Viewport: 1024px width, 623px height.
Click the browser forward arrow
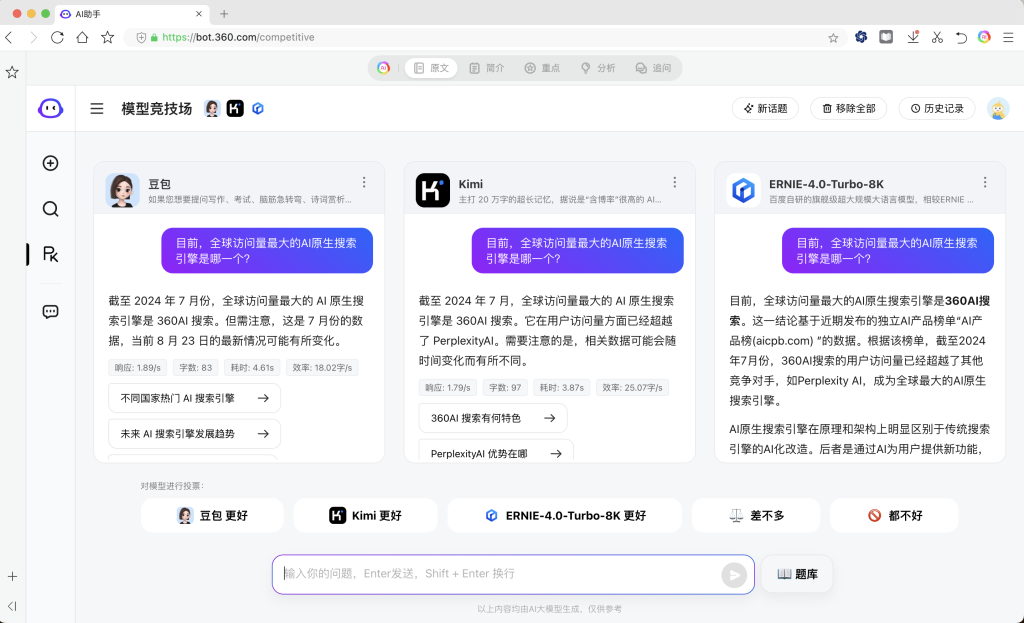33,37
